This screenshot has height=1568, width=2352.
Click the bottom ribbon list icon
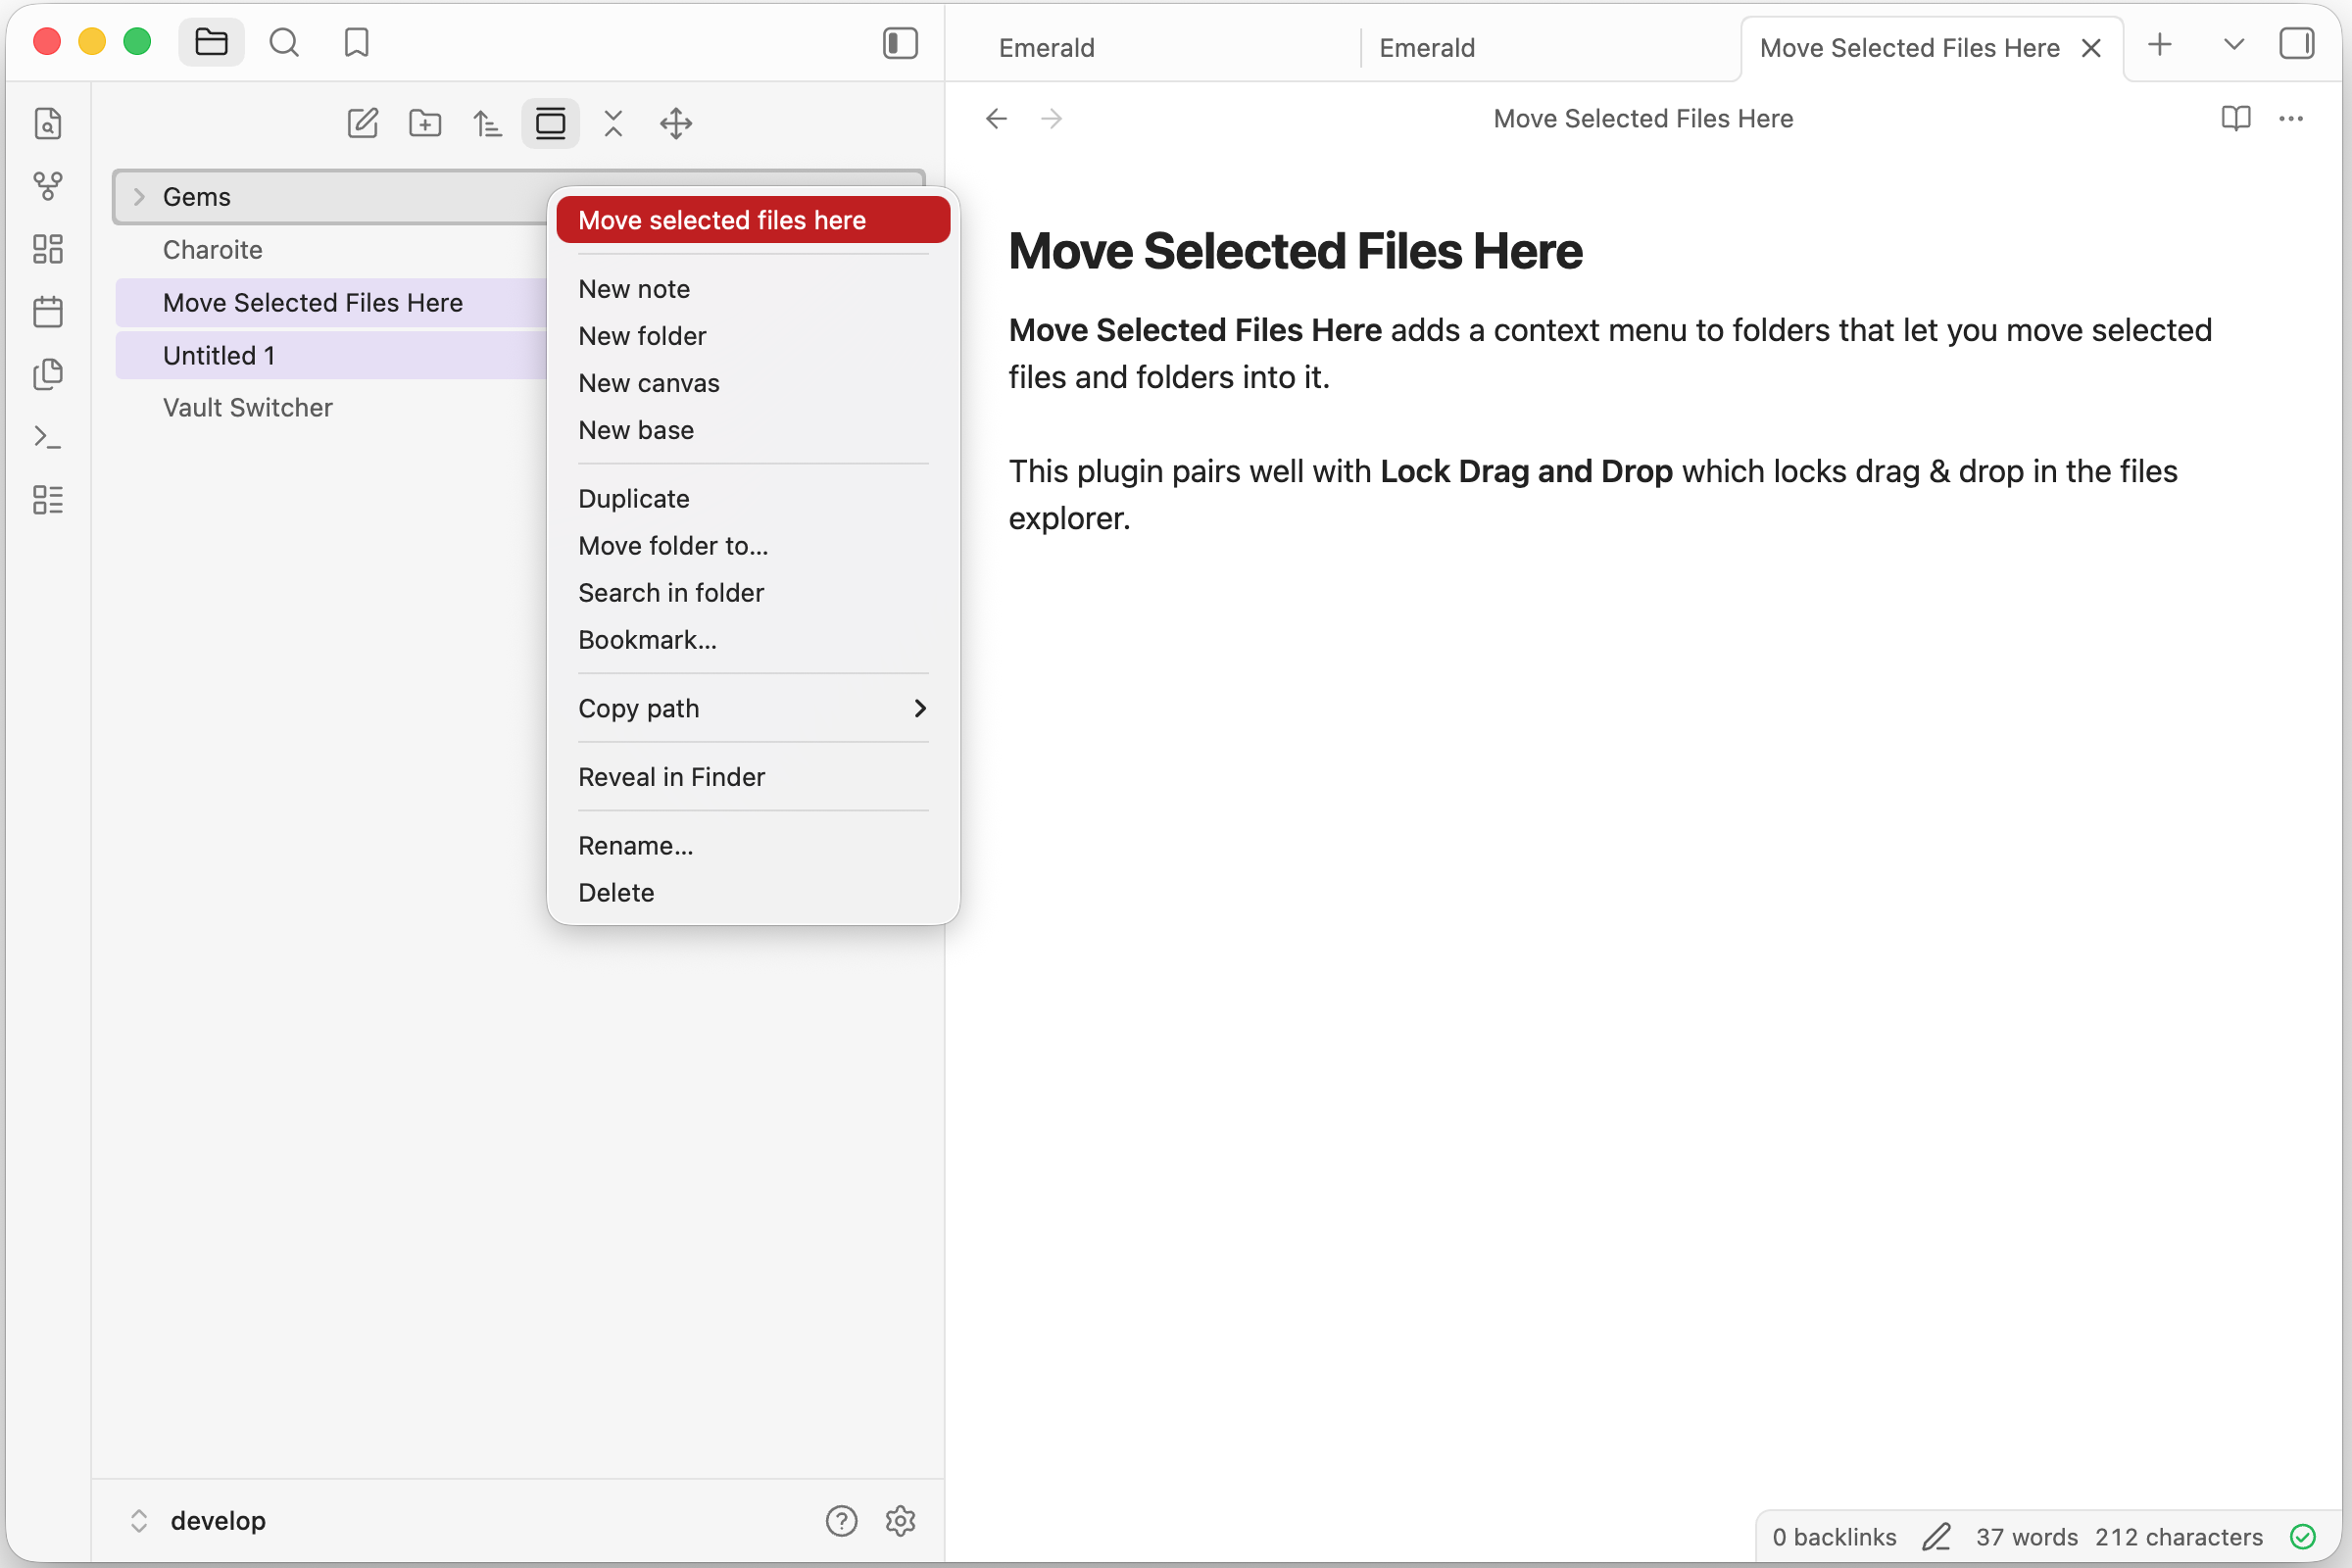(48, 500)
